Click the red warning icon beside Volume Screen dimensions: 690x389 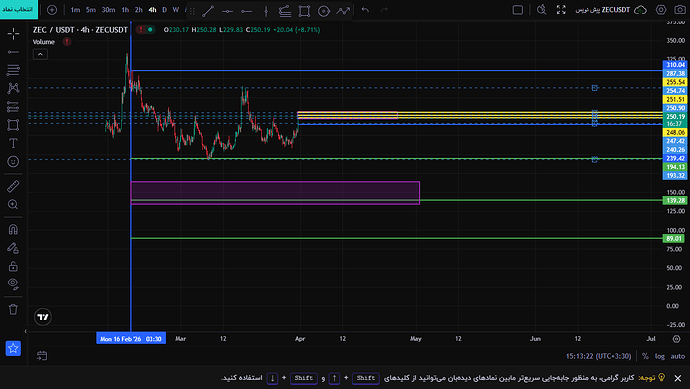[66, 42]
